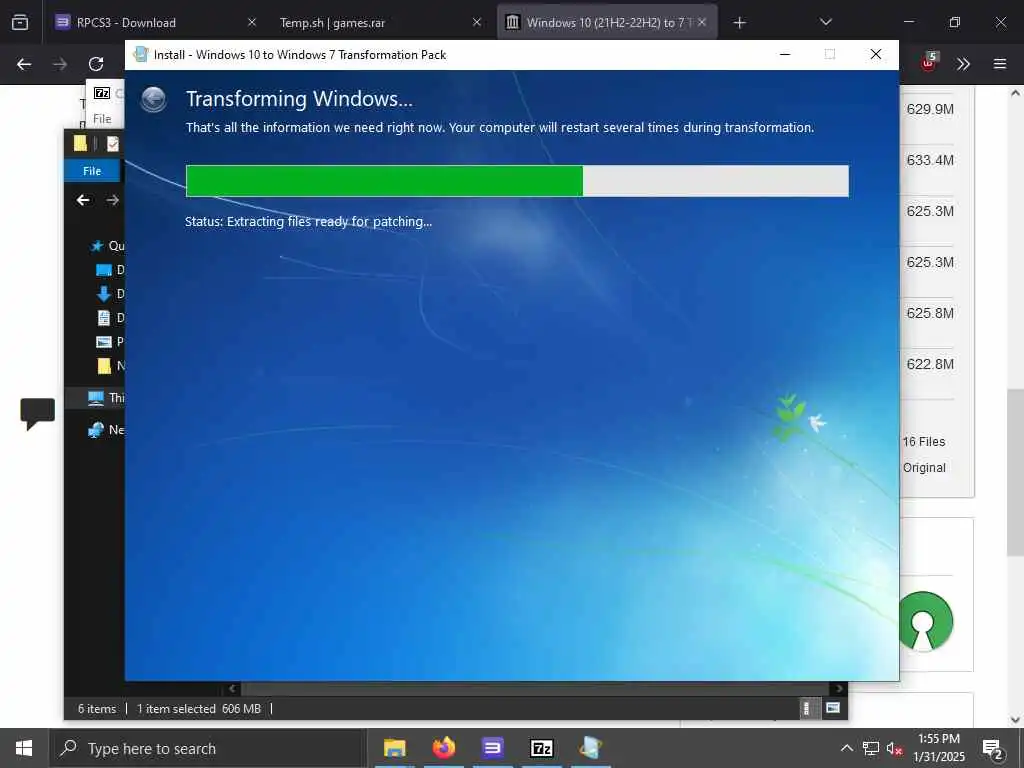Click the back arrow in the installer
The width and height of the screenshot is (1024, 768).
coord(153,100)
